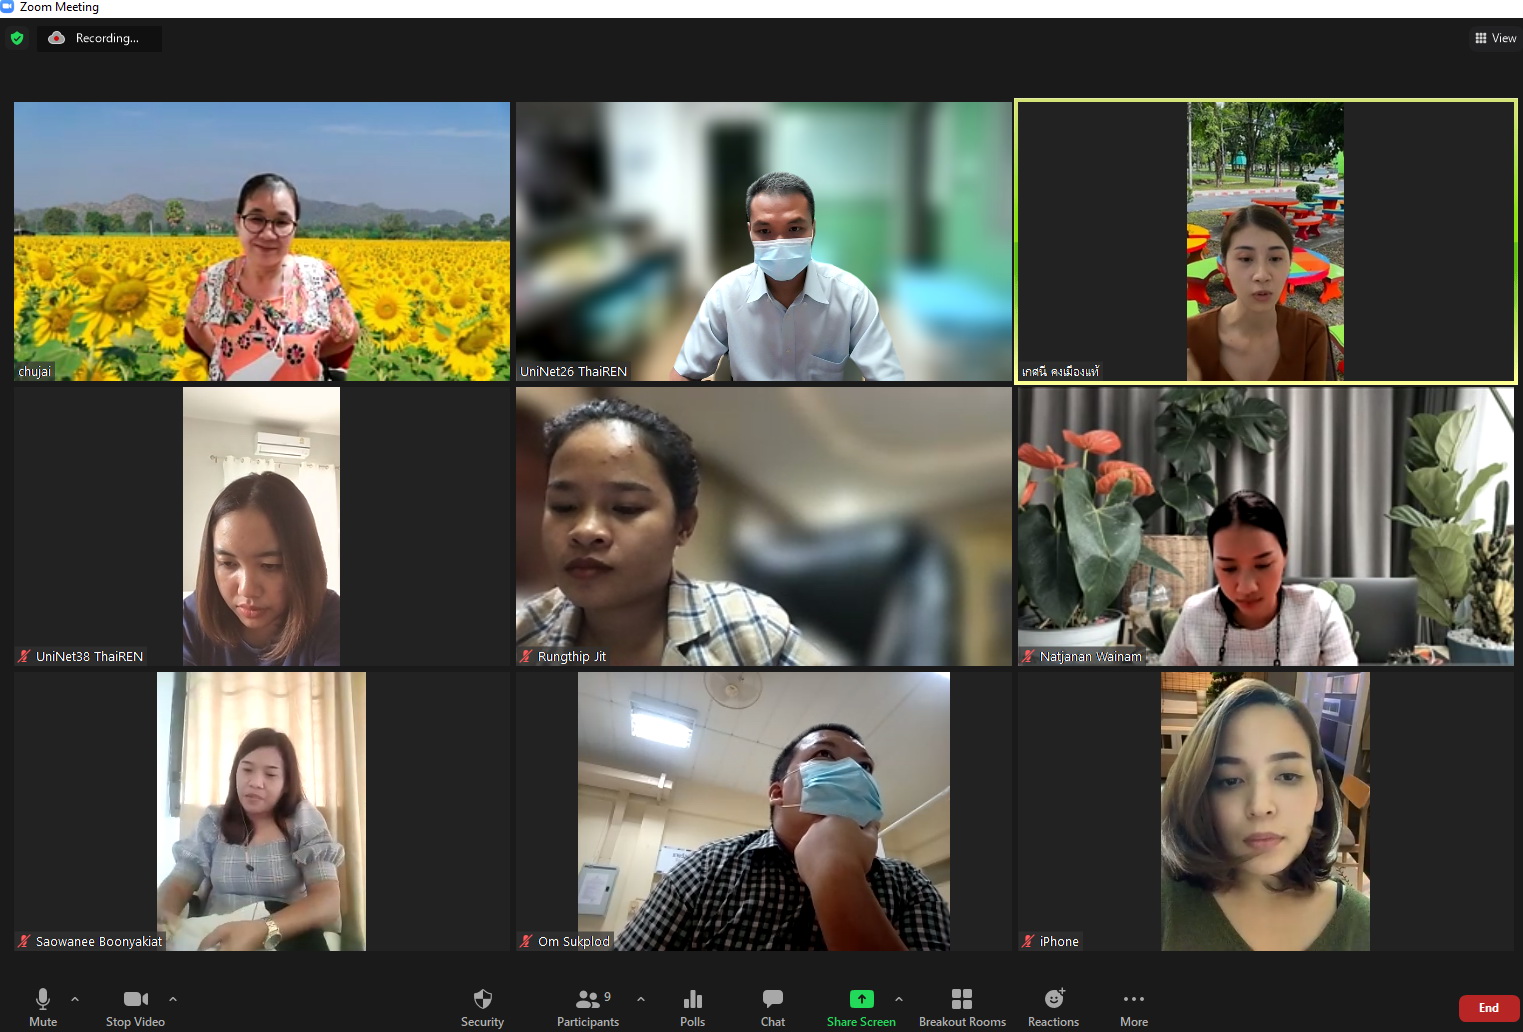Image resolution: width=1523 pixels, height=1032 pixels.
Task: Open the More options menu
Action: tap(1133, 1006)
